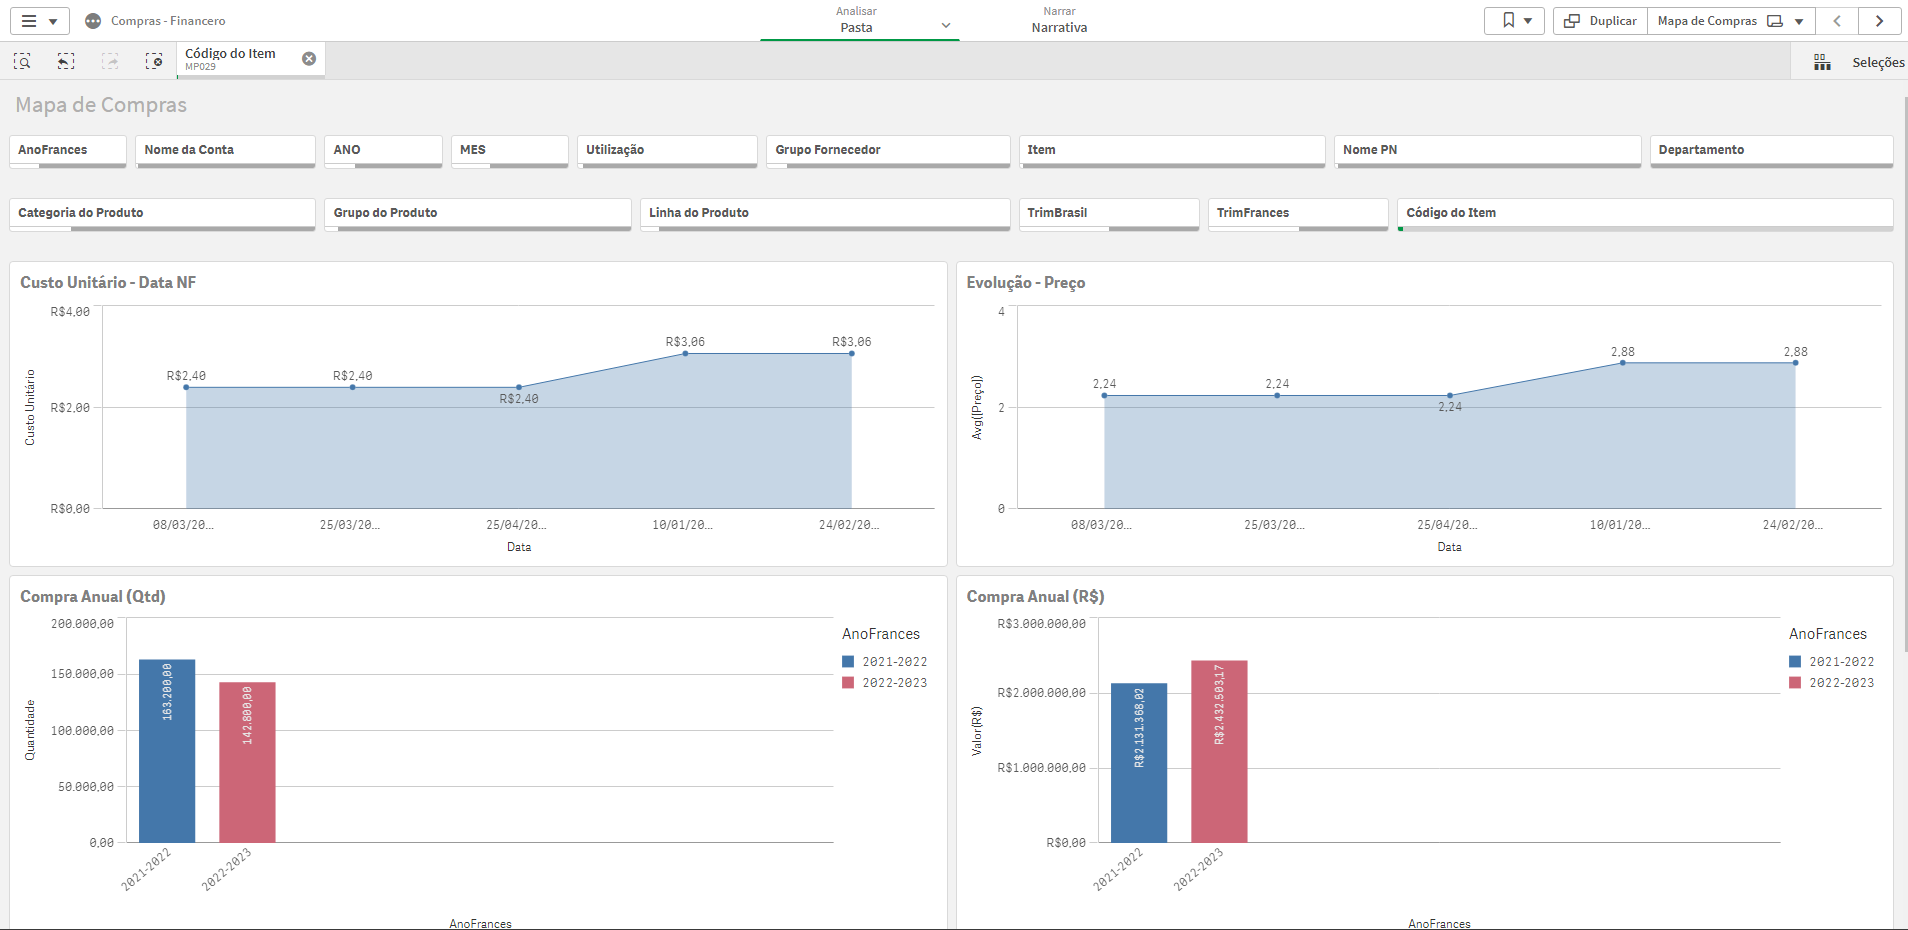Go to next sheet with the right arrow icon
The image size is (1908, 930).
click(1880, 20)
